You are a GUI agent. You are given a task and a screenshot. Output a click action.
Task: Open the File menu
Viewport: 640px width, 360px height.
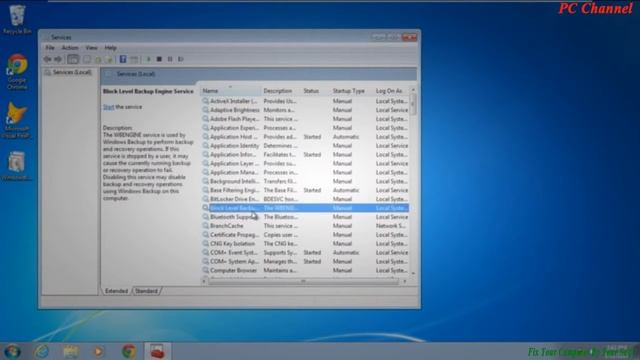pos(50,48)
